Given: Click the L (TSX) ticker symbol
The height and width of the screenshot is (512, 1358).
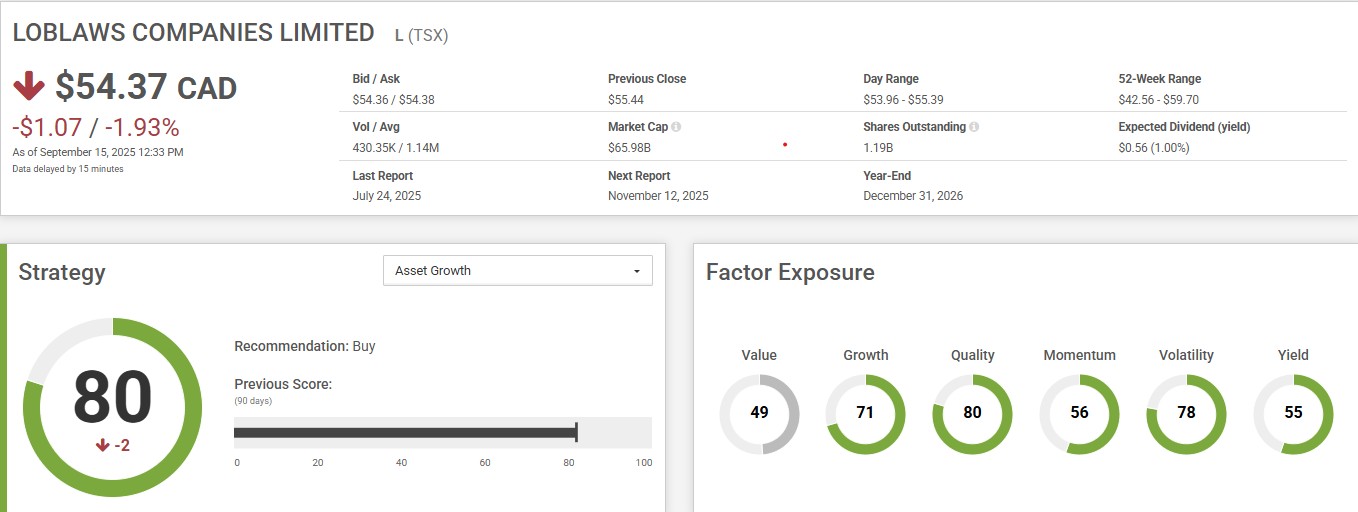Looking at the screenshot, I should (x=421, y=35).
